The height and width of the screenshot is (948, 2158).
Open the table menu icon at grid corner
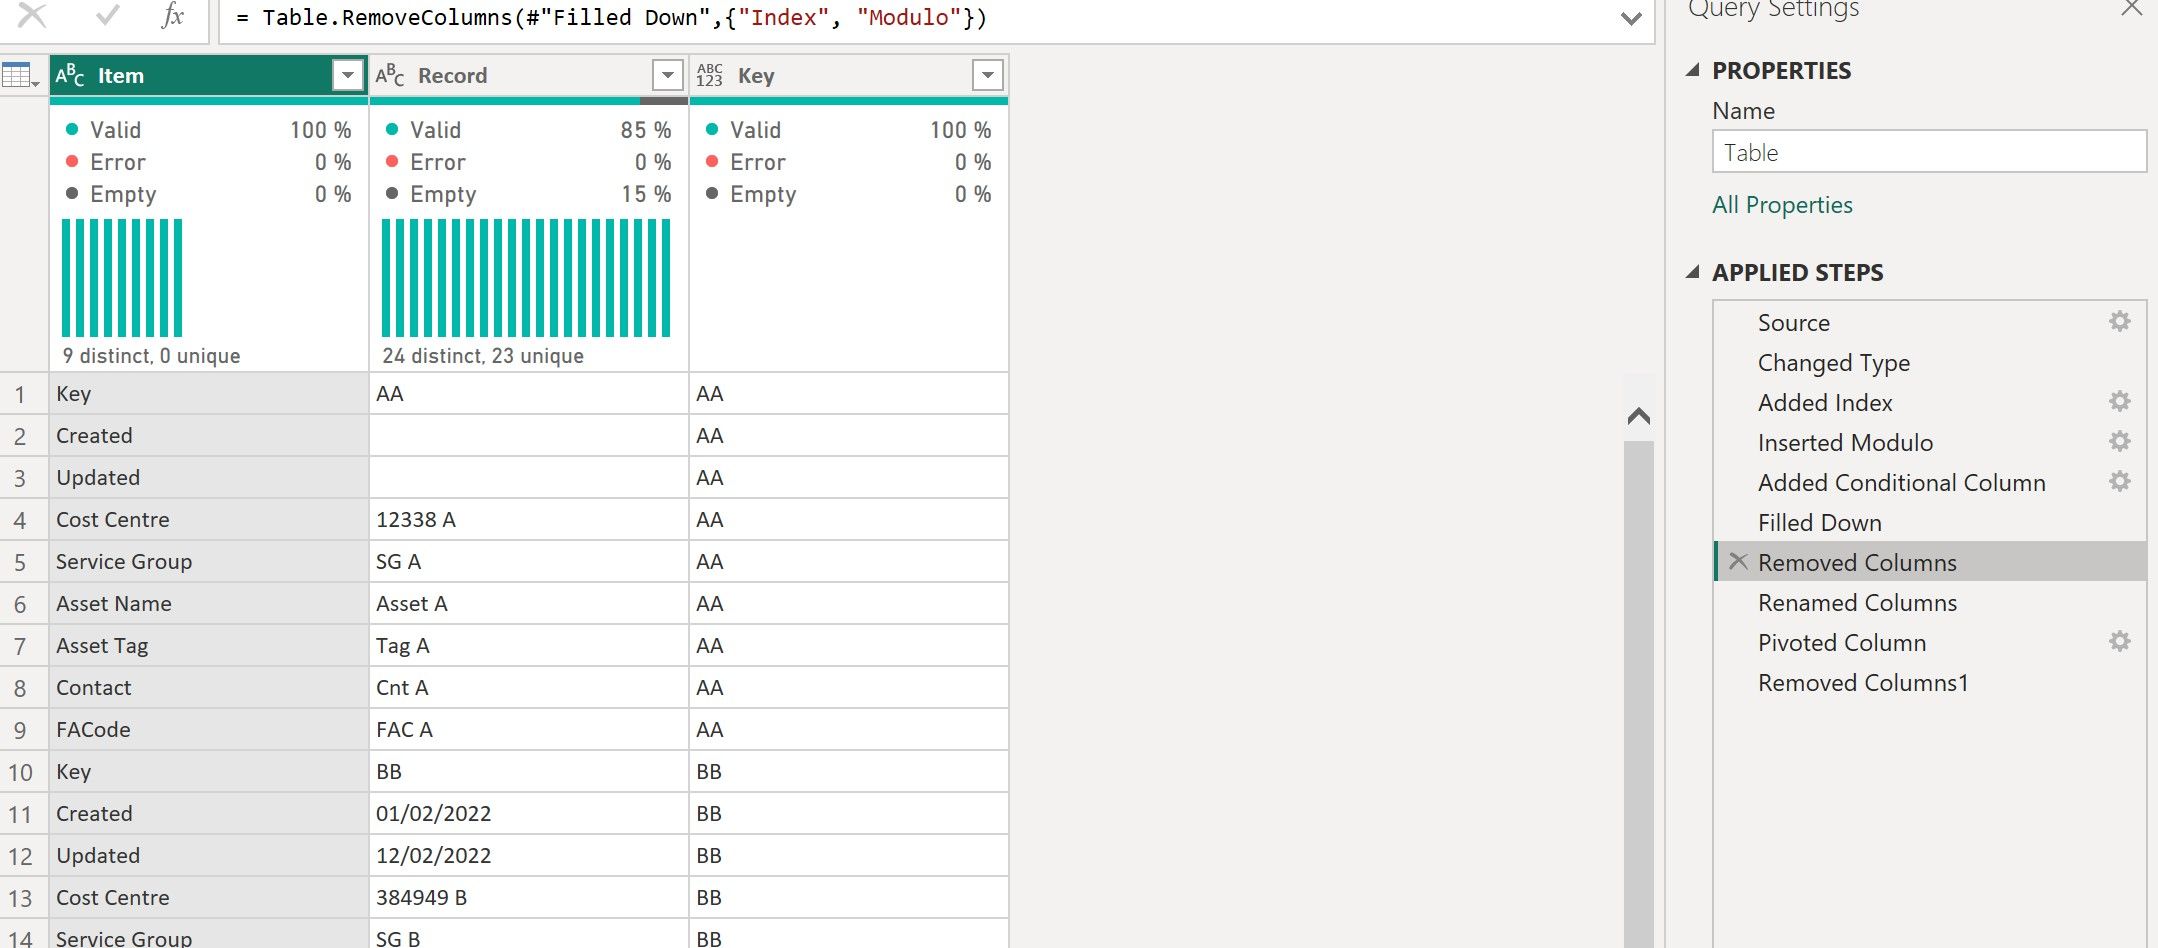[x=20, y=76]
